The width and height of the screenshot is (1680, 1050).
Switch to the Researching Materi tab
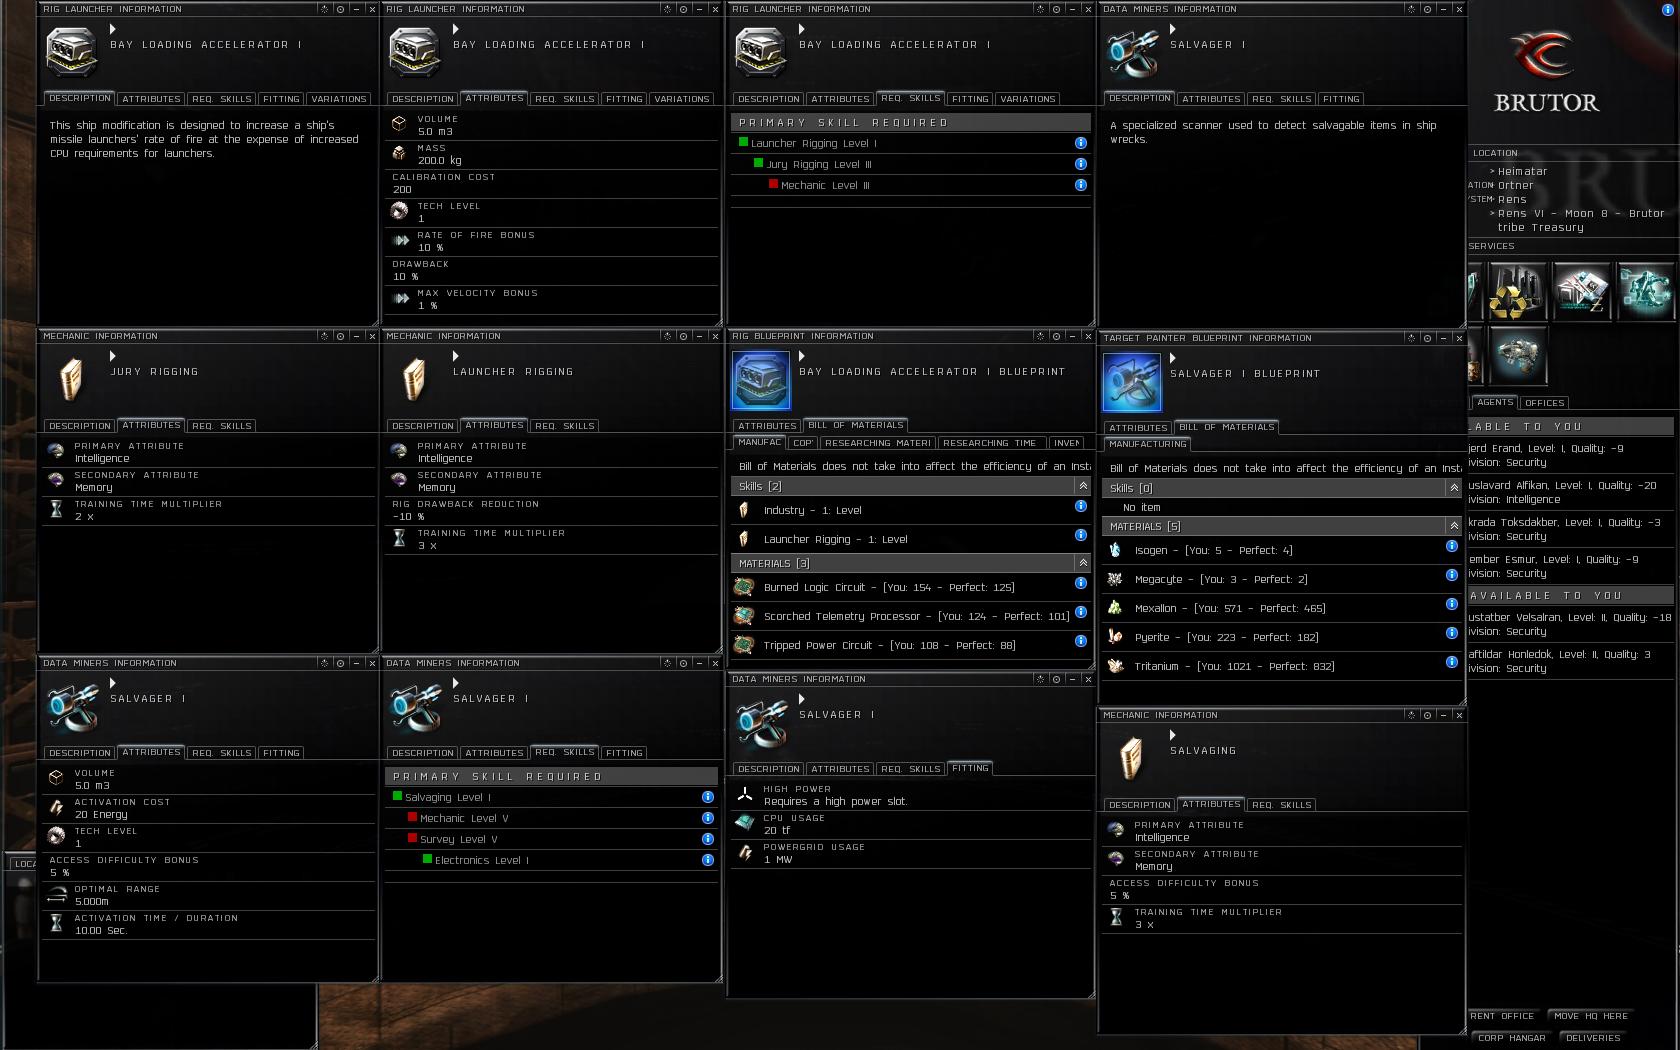pos(878,443)
